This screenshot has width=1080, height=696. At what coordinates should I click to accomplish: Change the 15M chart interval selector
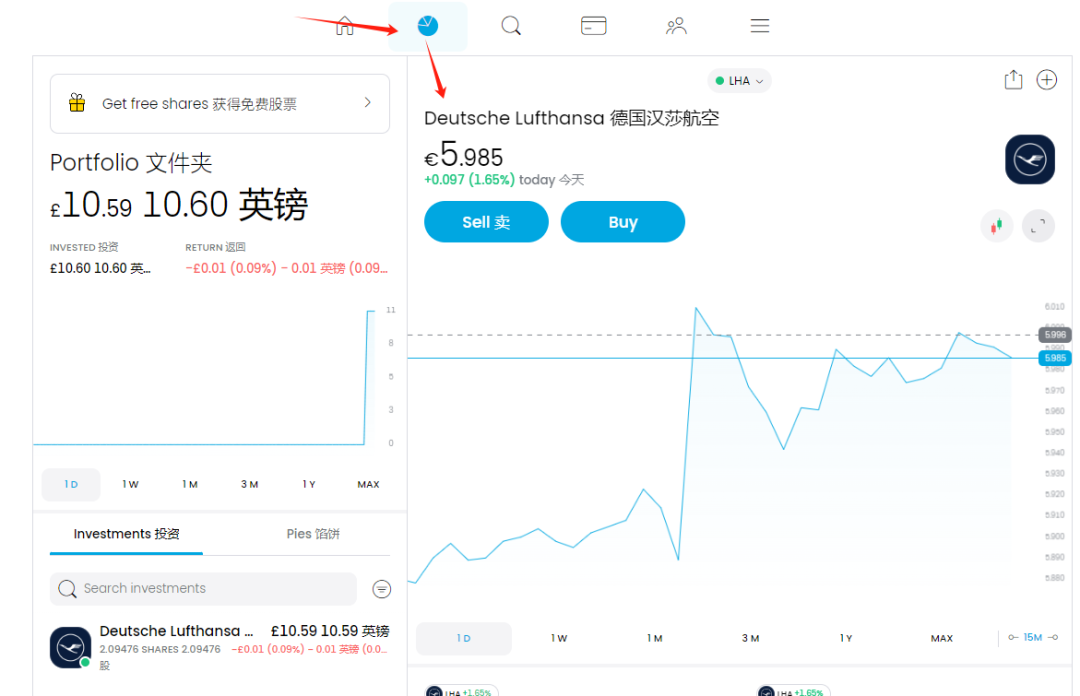1033,637
